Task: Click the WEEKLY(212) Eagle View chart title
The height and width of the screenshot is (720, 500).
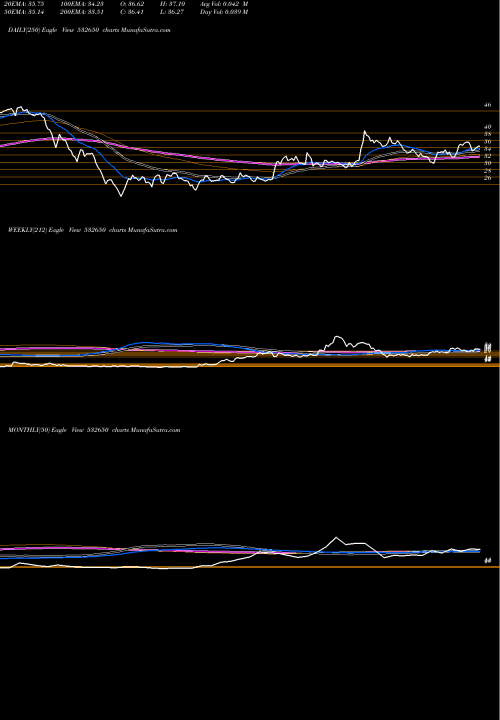Action: [x=92, y=230]
